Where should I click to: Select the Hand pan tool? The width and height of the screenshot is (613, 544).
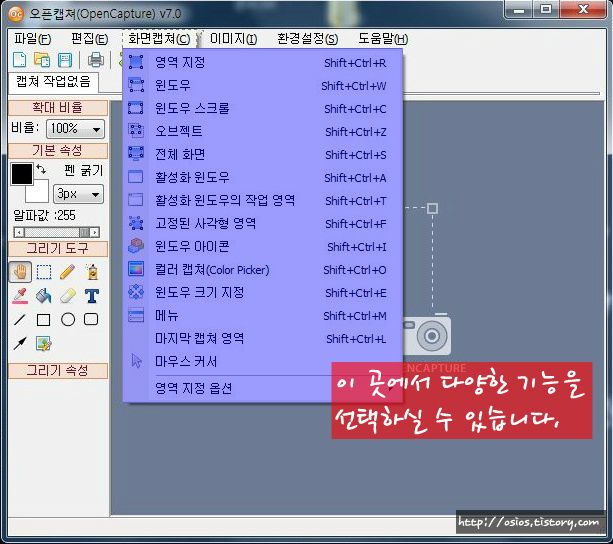tap(20, 272)
